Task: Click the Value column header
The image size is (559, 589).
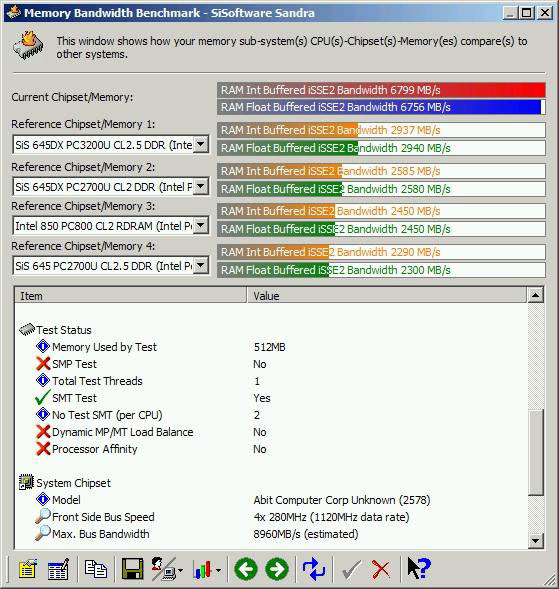Action: (x=387, y=296)
